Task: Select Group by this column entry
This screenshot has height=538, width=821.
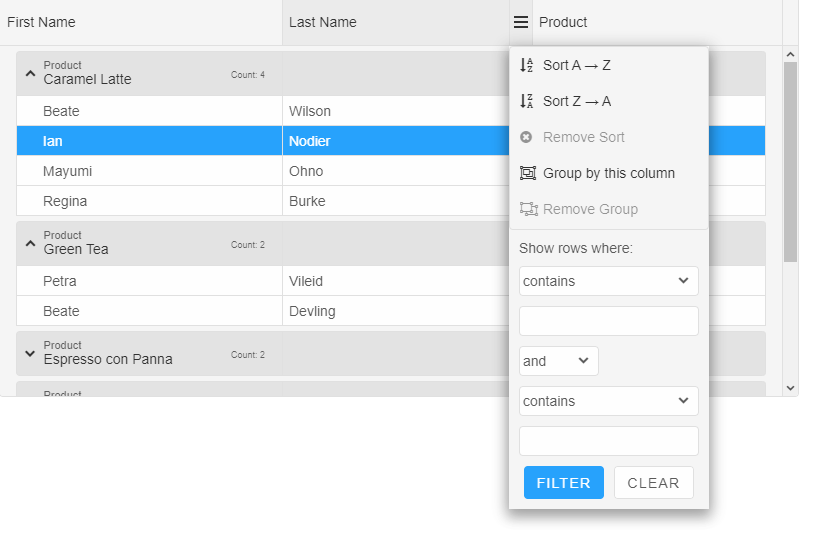Action: (609, 173)
